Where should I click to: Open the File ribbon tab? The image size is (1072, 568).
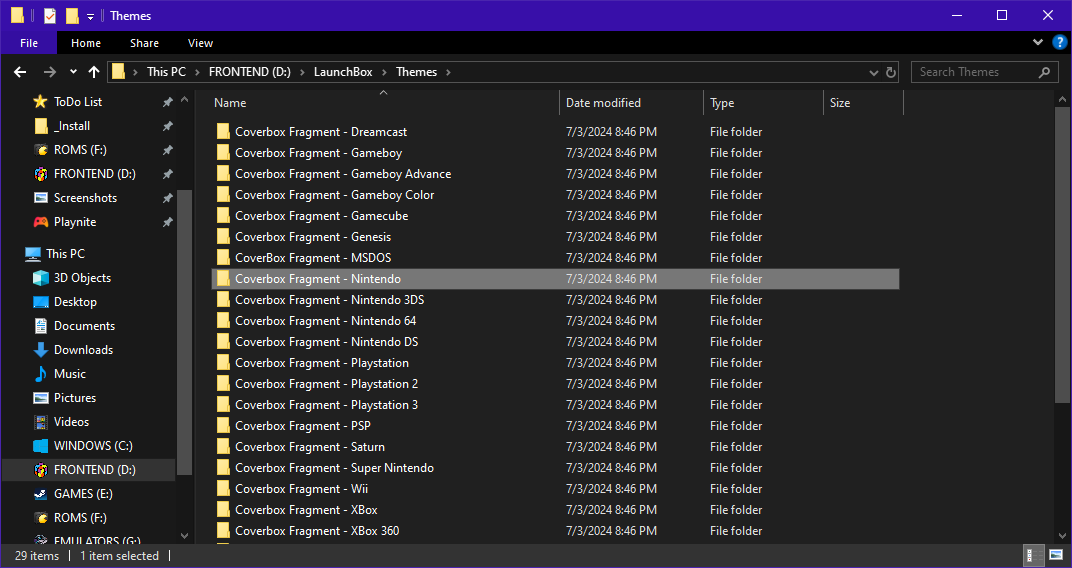point(29,43)
